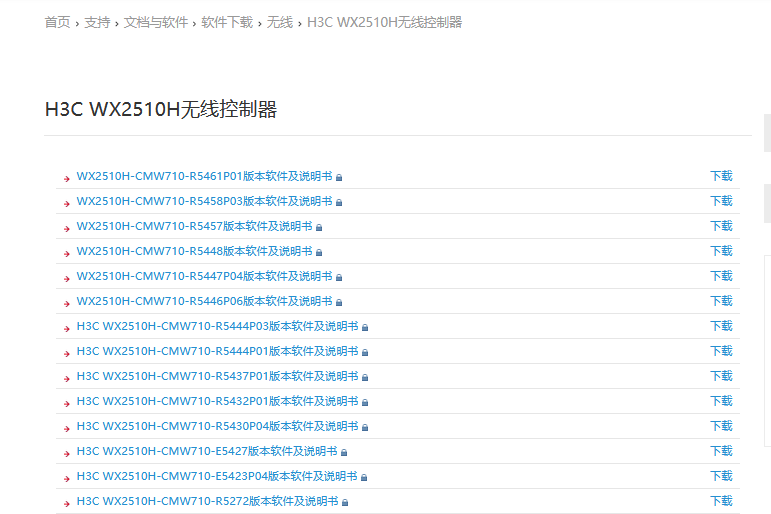Click 下载 for R5446P06 version
The height and width of the screenshot is (514, 771).
pos(721,301)
